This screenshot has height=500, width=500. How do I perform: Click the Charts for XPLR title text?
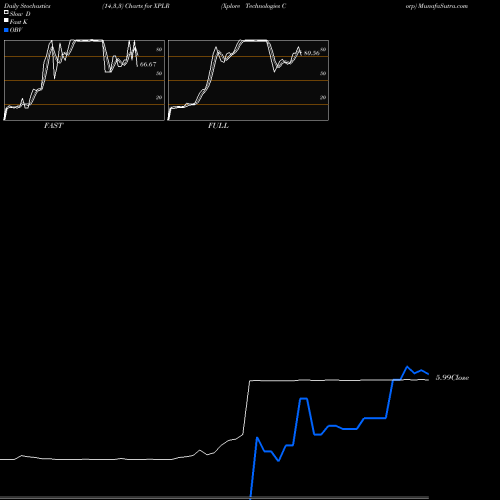(x=147, y=6)
